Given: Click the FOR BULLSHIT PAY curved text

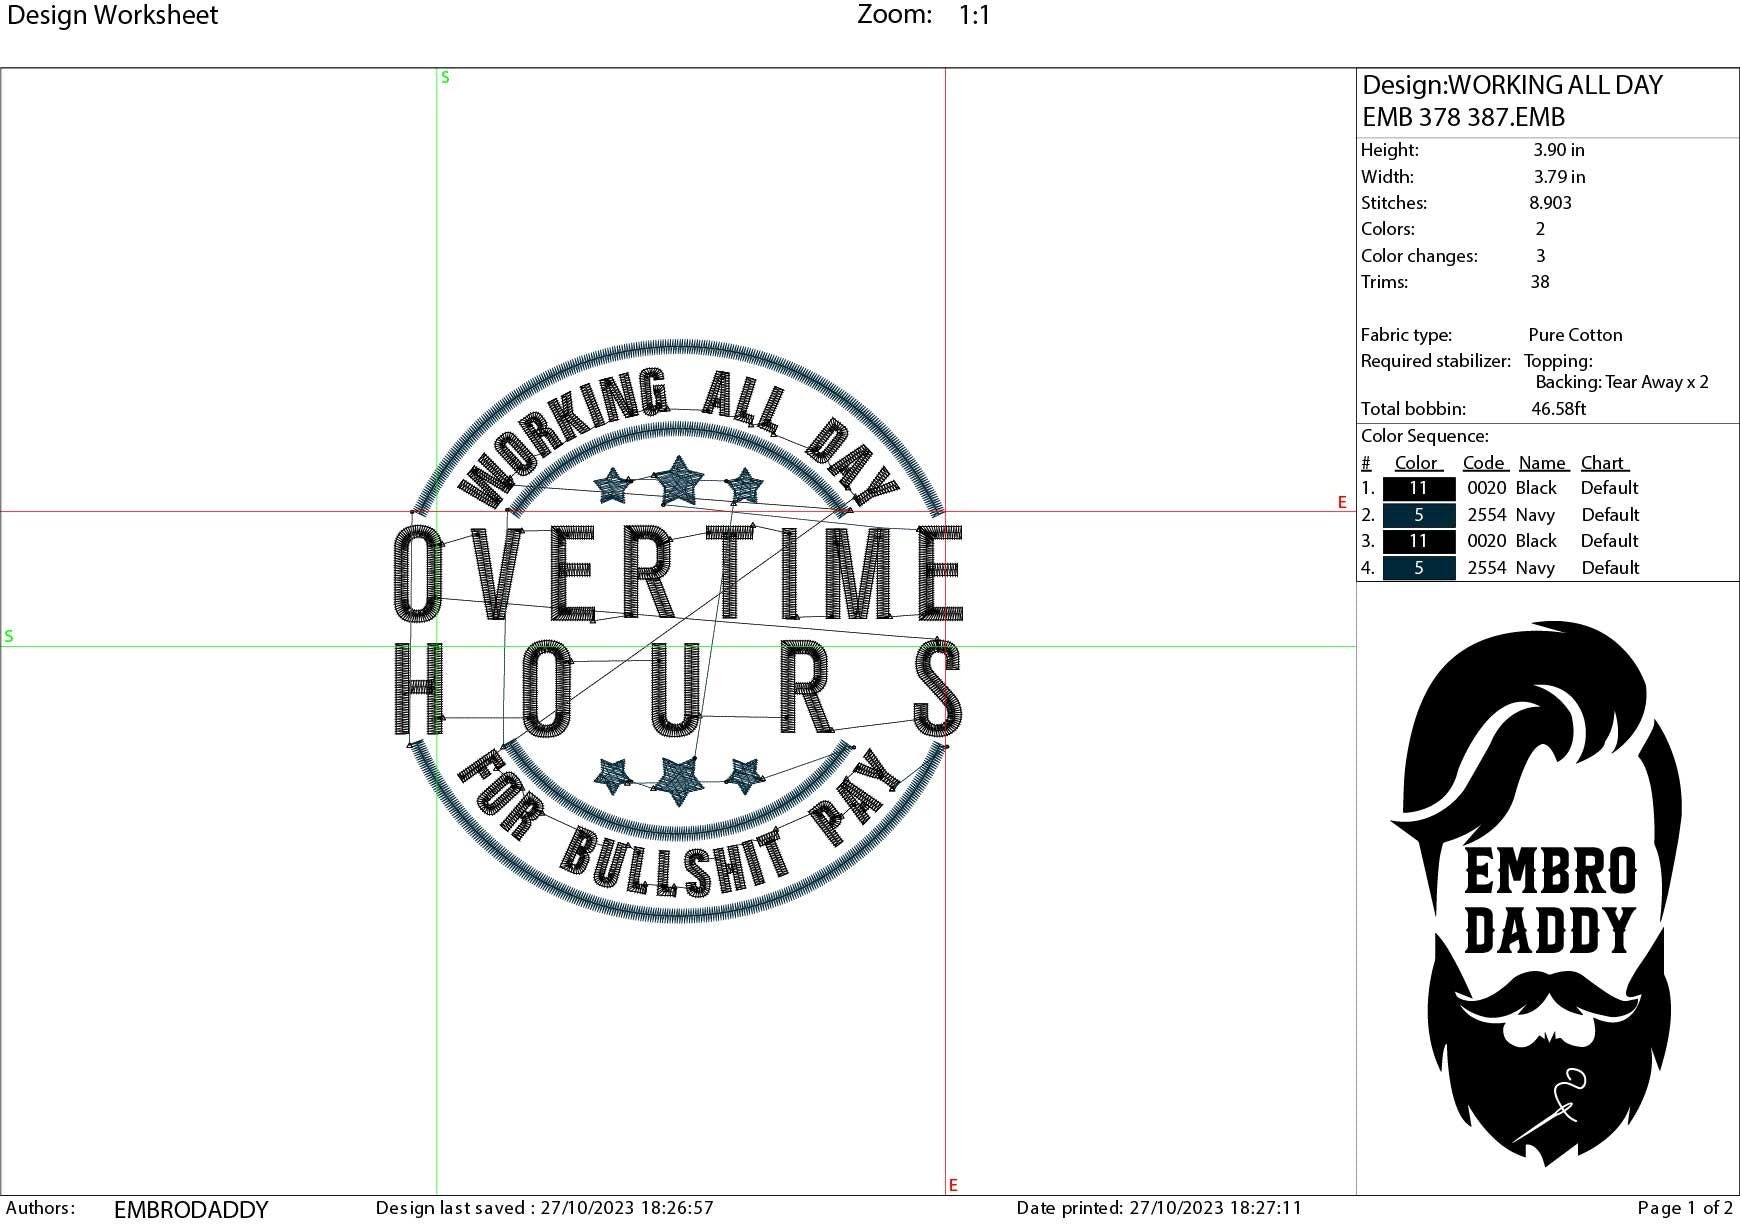Looking at the screenshot, I should point(679,822).
